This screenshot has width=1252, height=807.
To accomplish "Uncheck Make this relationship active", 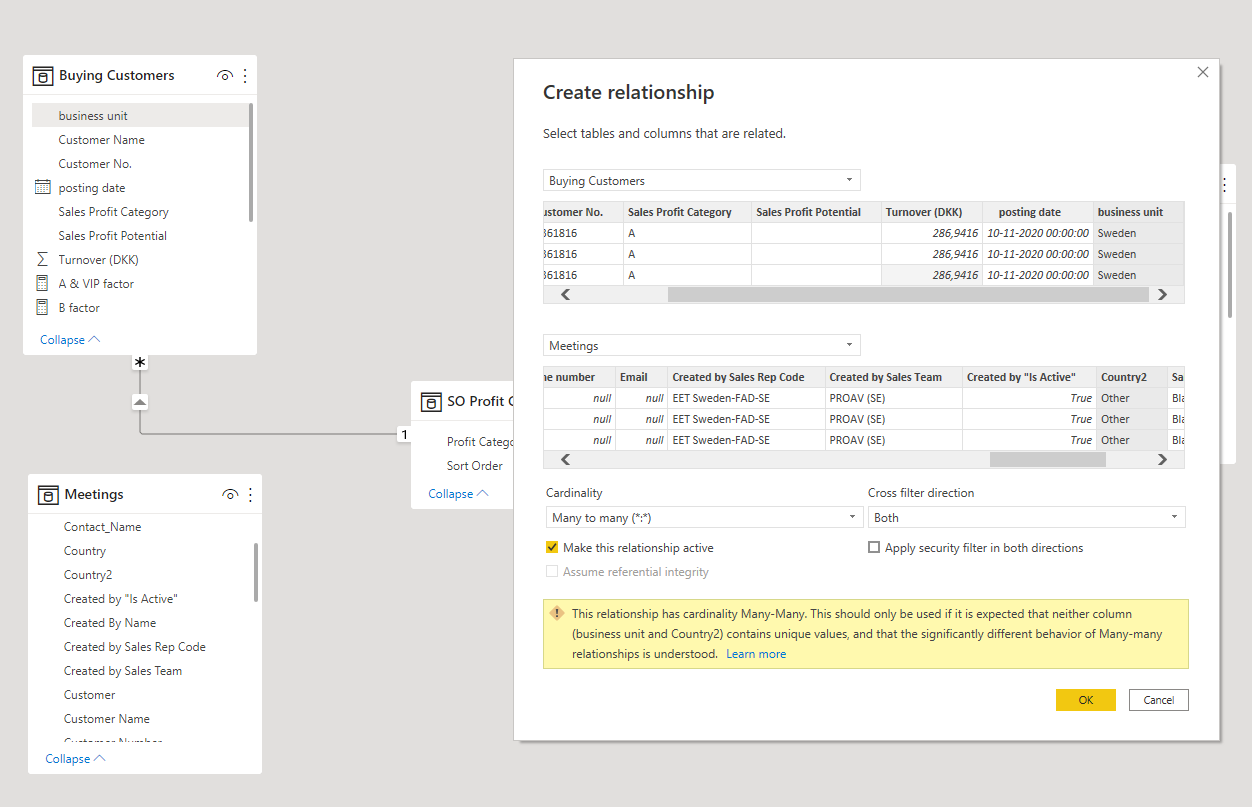I will click(552, 548).
